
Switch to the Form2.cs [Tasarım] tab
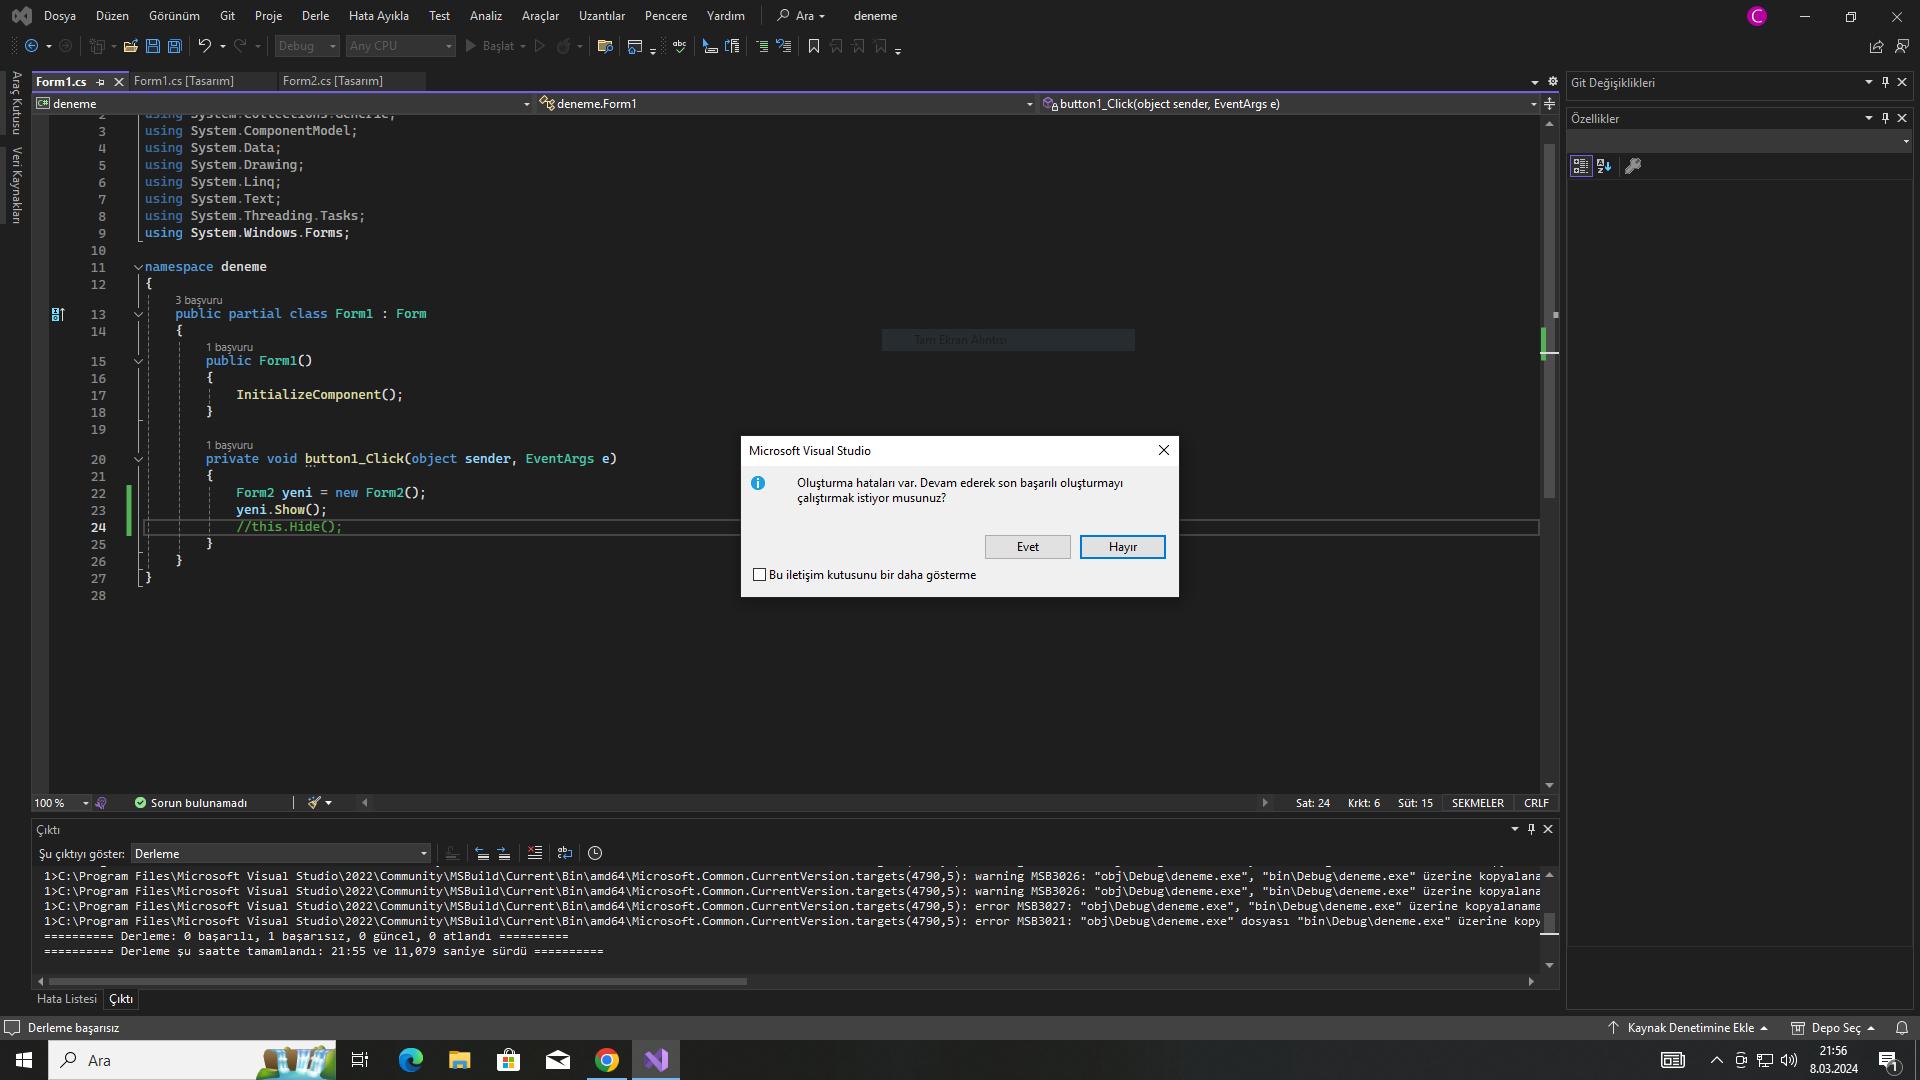tap(333, 81)
